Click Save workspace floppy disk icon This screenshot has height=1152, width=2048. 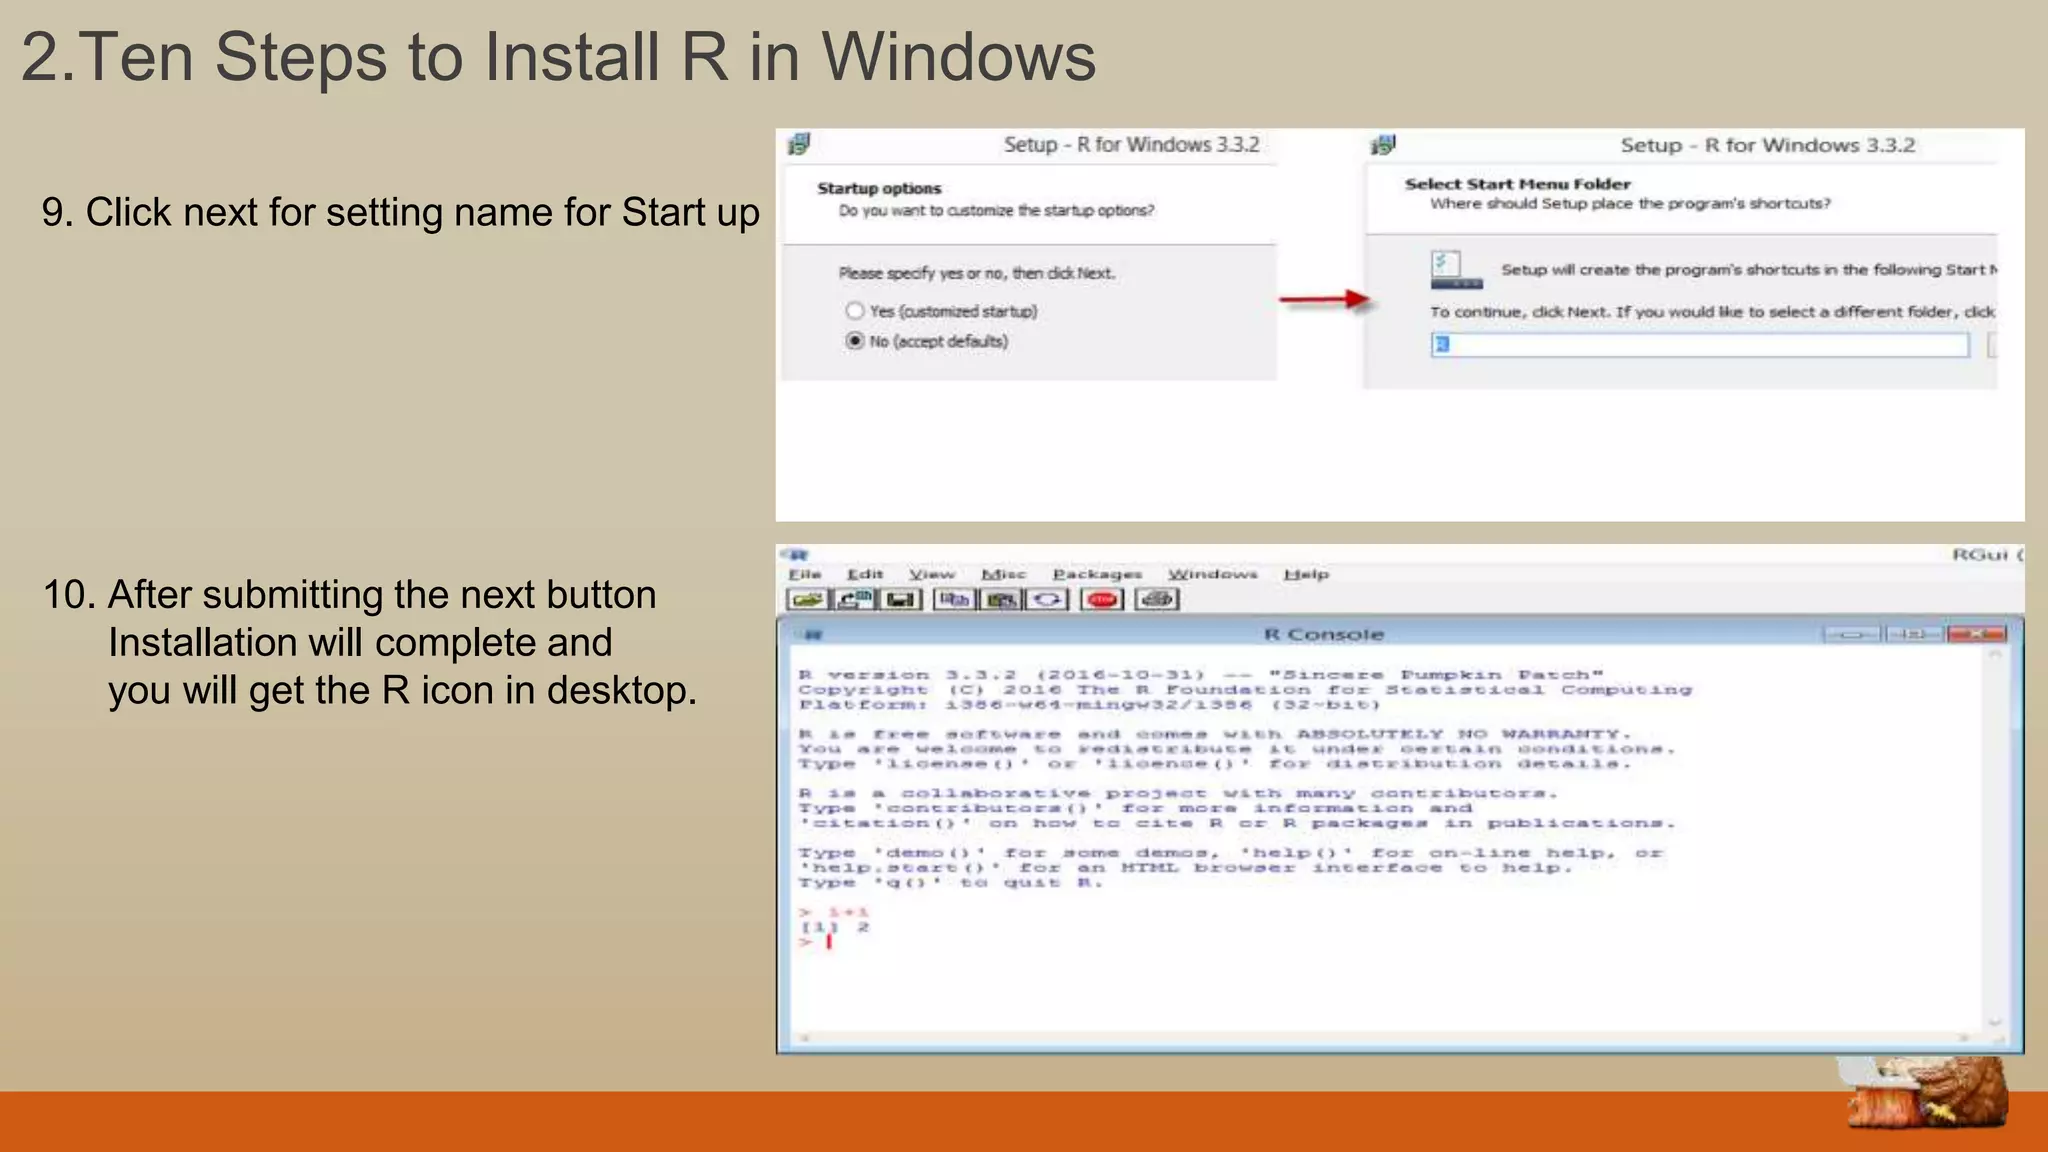tap(902, 599)
